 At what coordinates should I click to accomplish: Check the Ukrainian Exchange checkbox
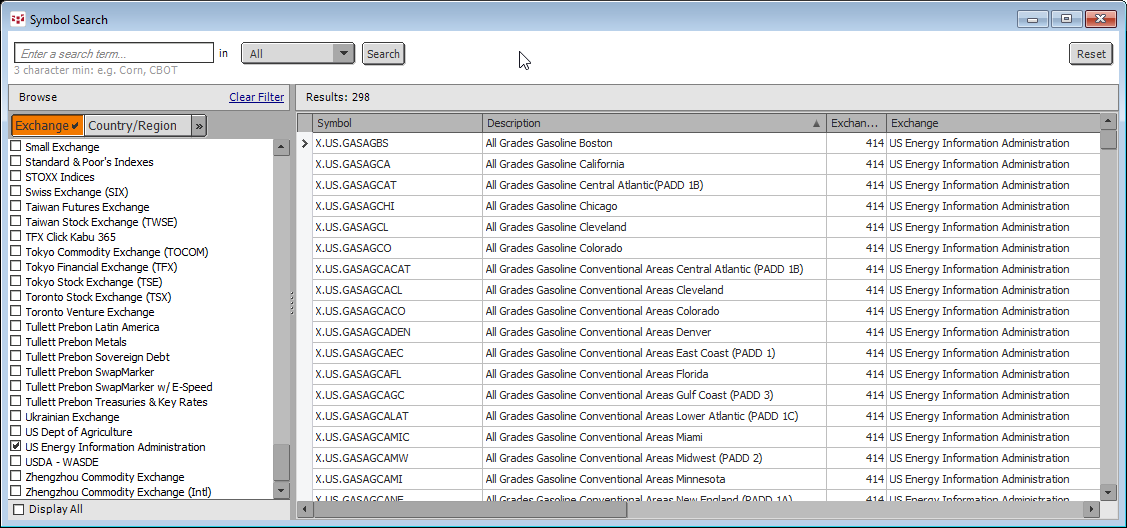tap(16, 417)
